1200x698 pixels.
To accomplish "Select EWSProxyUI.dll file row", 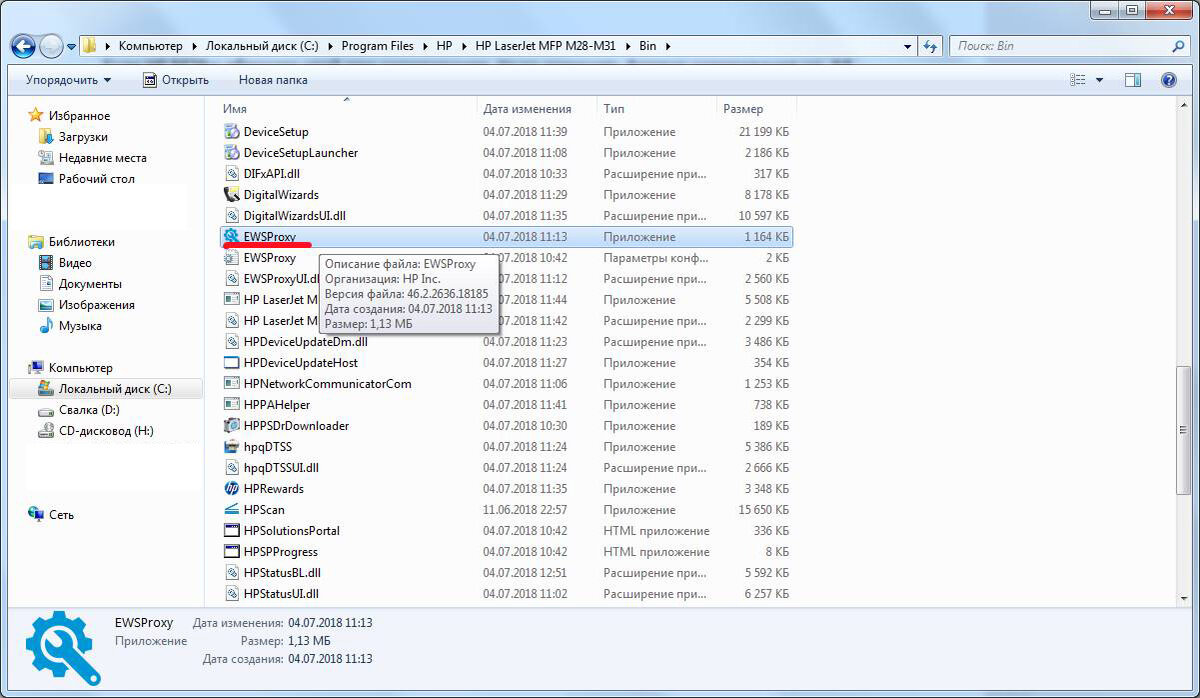I will [506, 279].
